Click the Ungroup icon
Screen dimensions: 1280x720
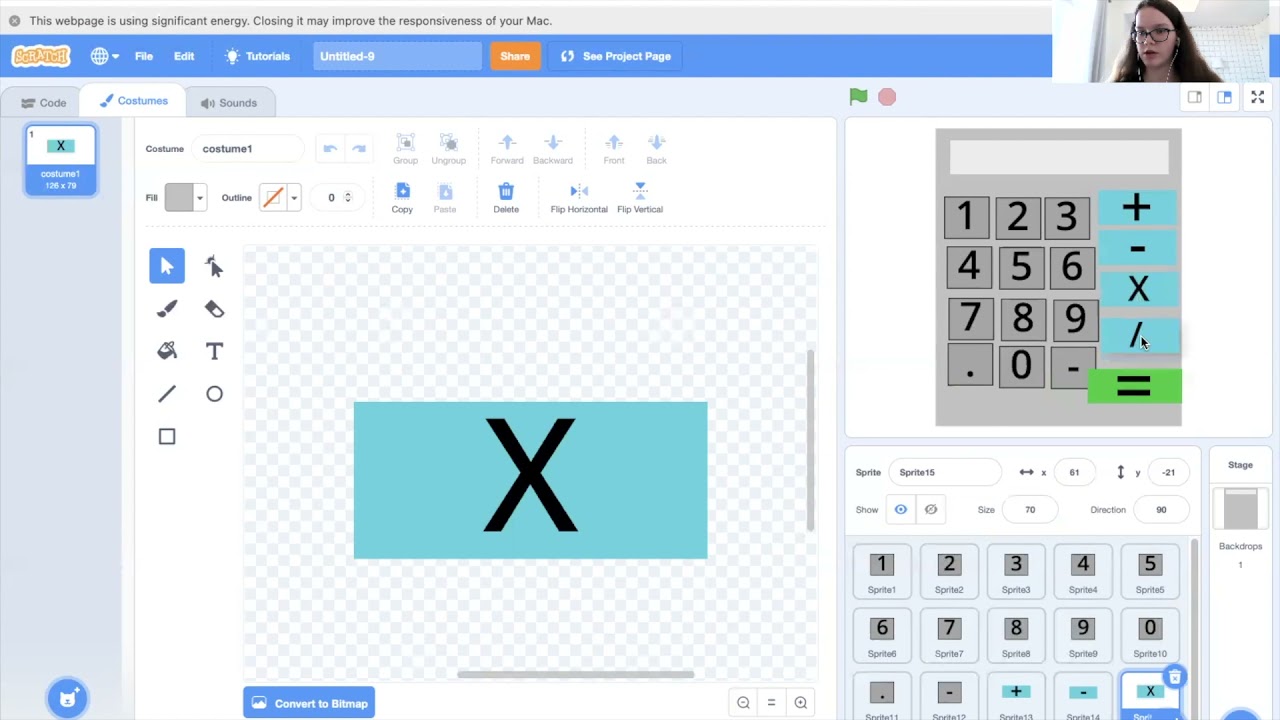(448, 149)
